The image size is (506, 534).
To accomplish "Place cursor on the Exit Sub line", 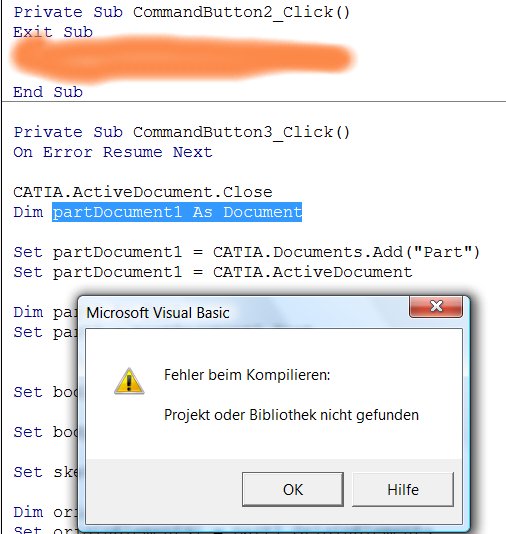I will (x=53, y=32).
